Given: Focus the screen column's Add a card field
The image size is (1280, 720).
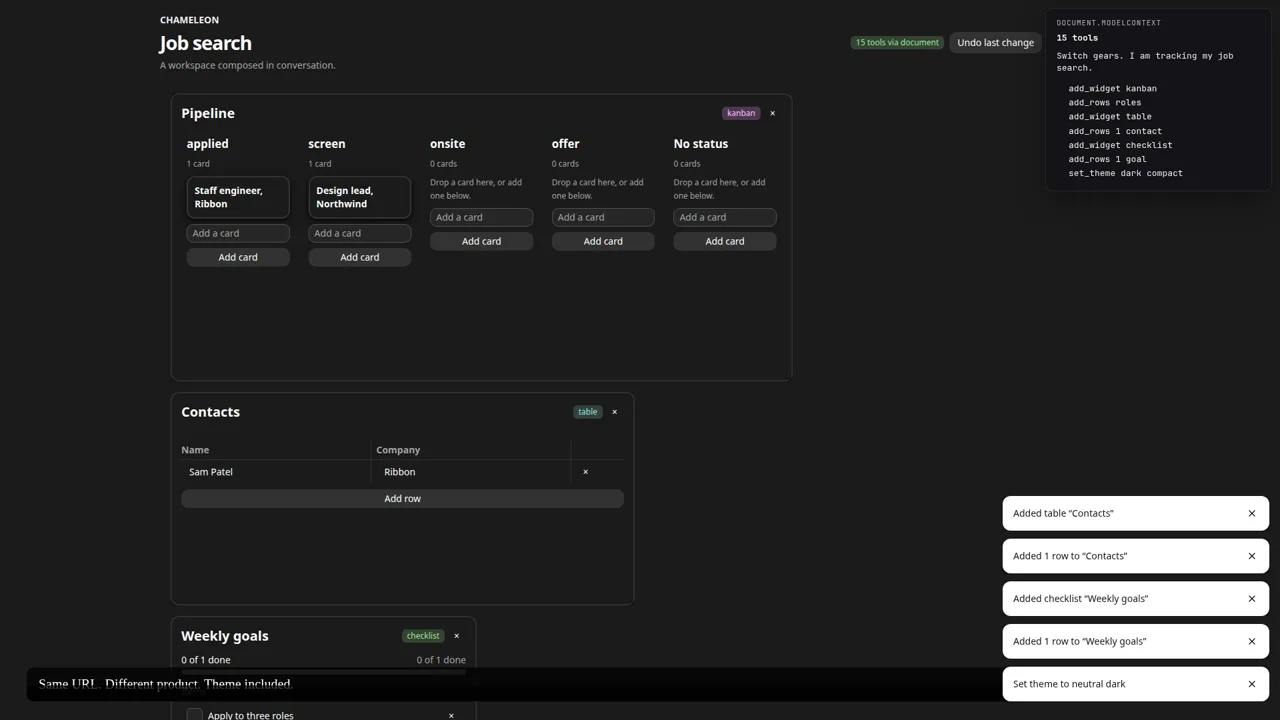Looking at the screenshot, I should pyautogui.click(x=360, y=233).
